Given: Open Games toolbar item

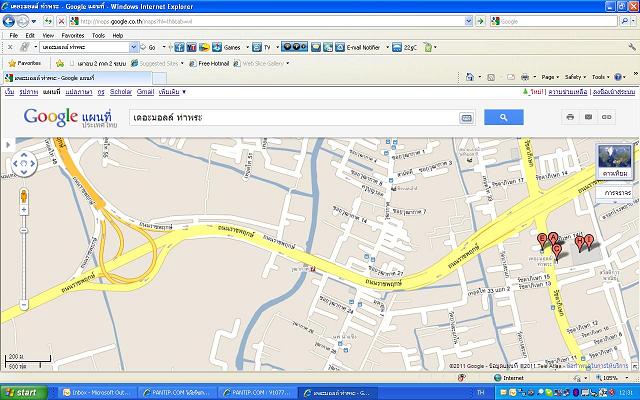Looking at the screenshot, I should pyautogui.click(x=228, y=47).
